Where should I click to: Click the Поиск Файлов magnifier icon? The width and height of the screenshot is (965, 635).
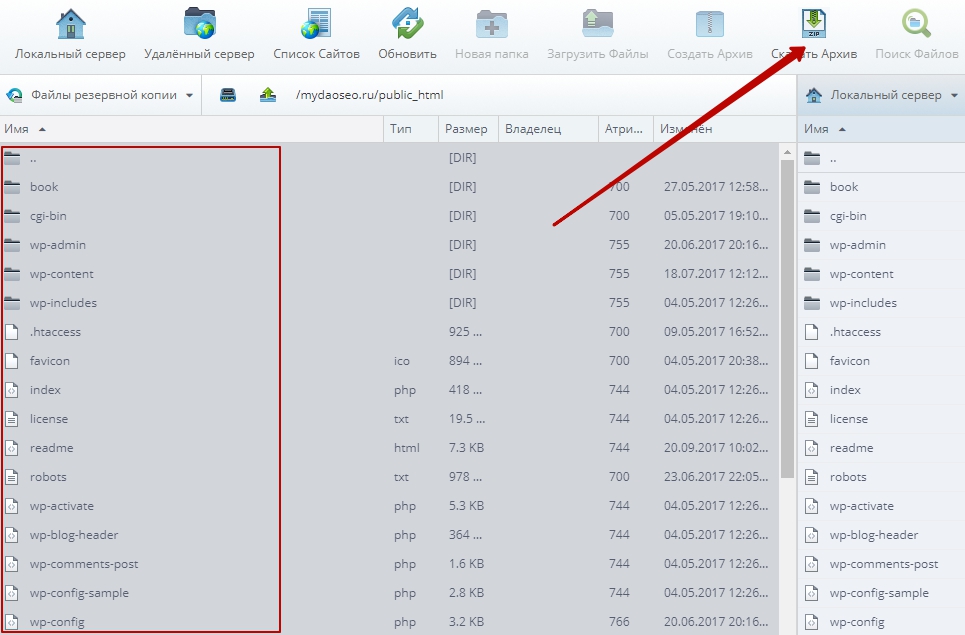916,24
